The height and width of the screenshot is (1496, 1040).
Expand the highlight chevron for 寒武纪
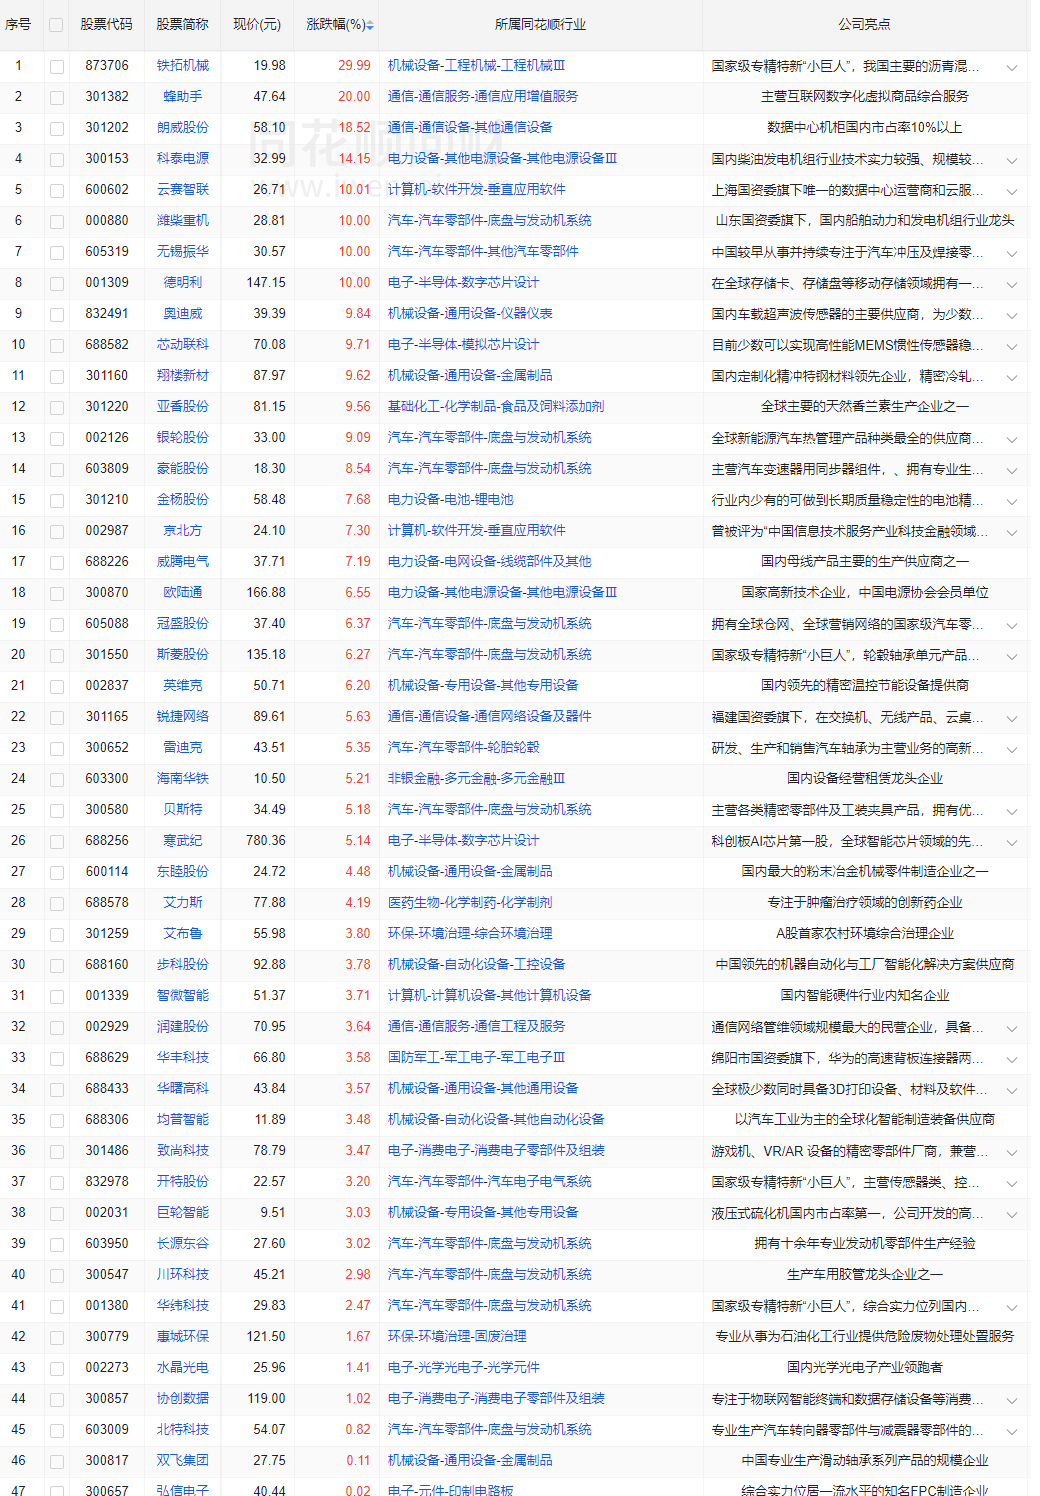click(x=1012, y=842)
